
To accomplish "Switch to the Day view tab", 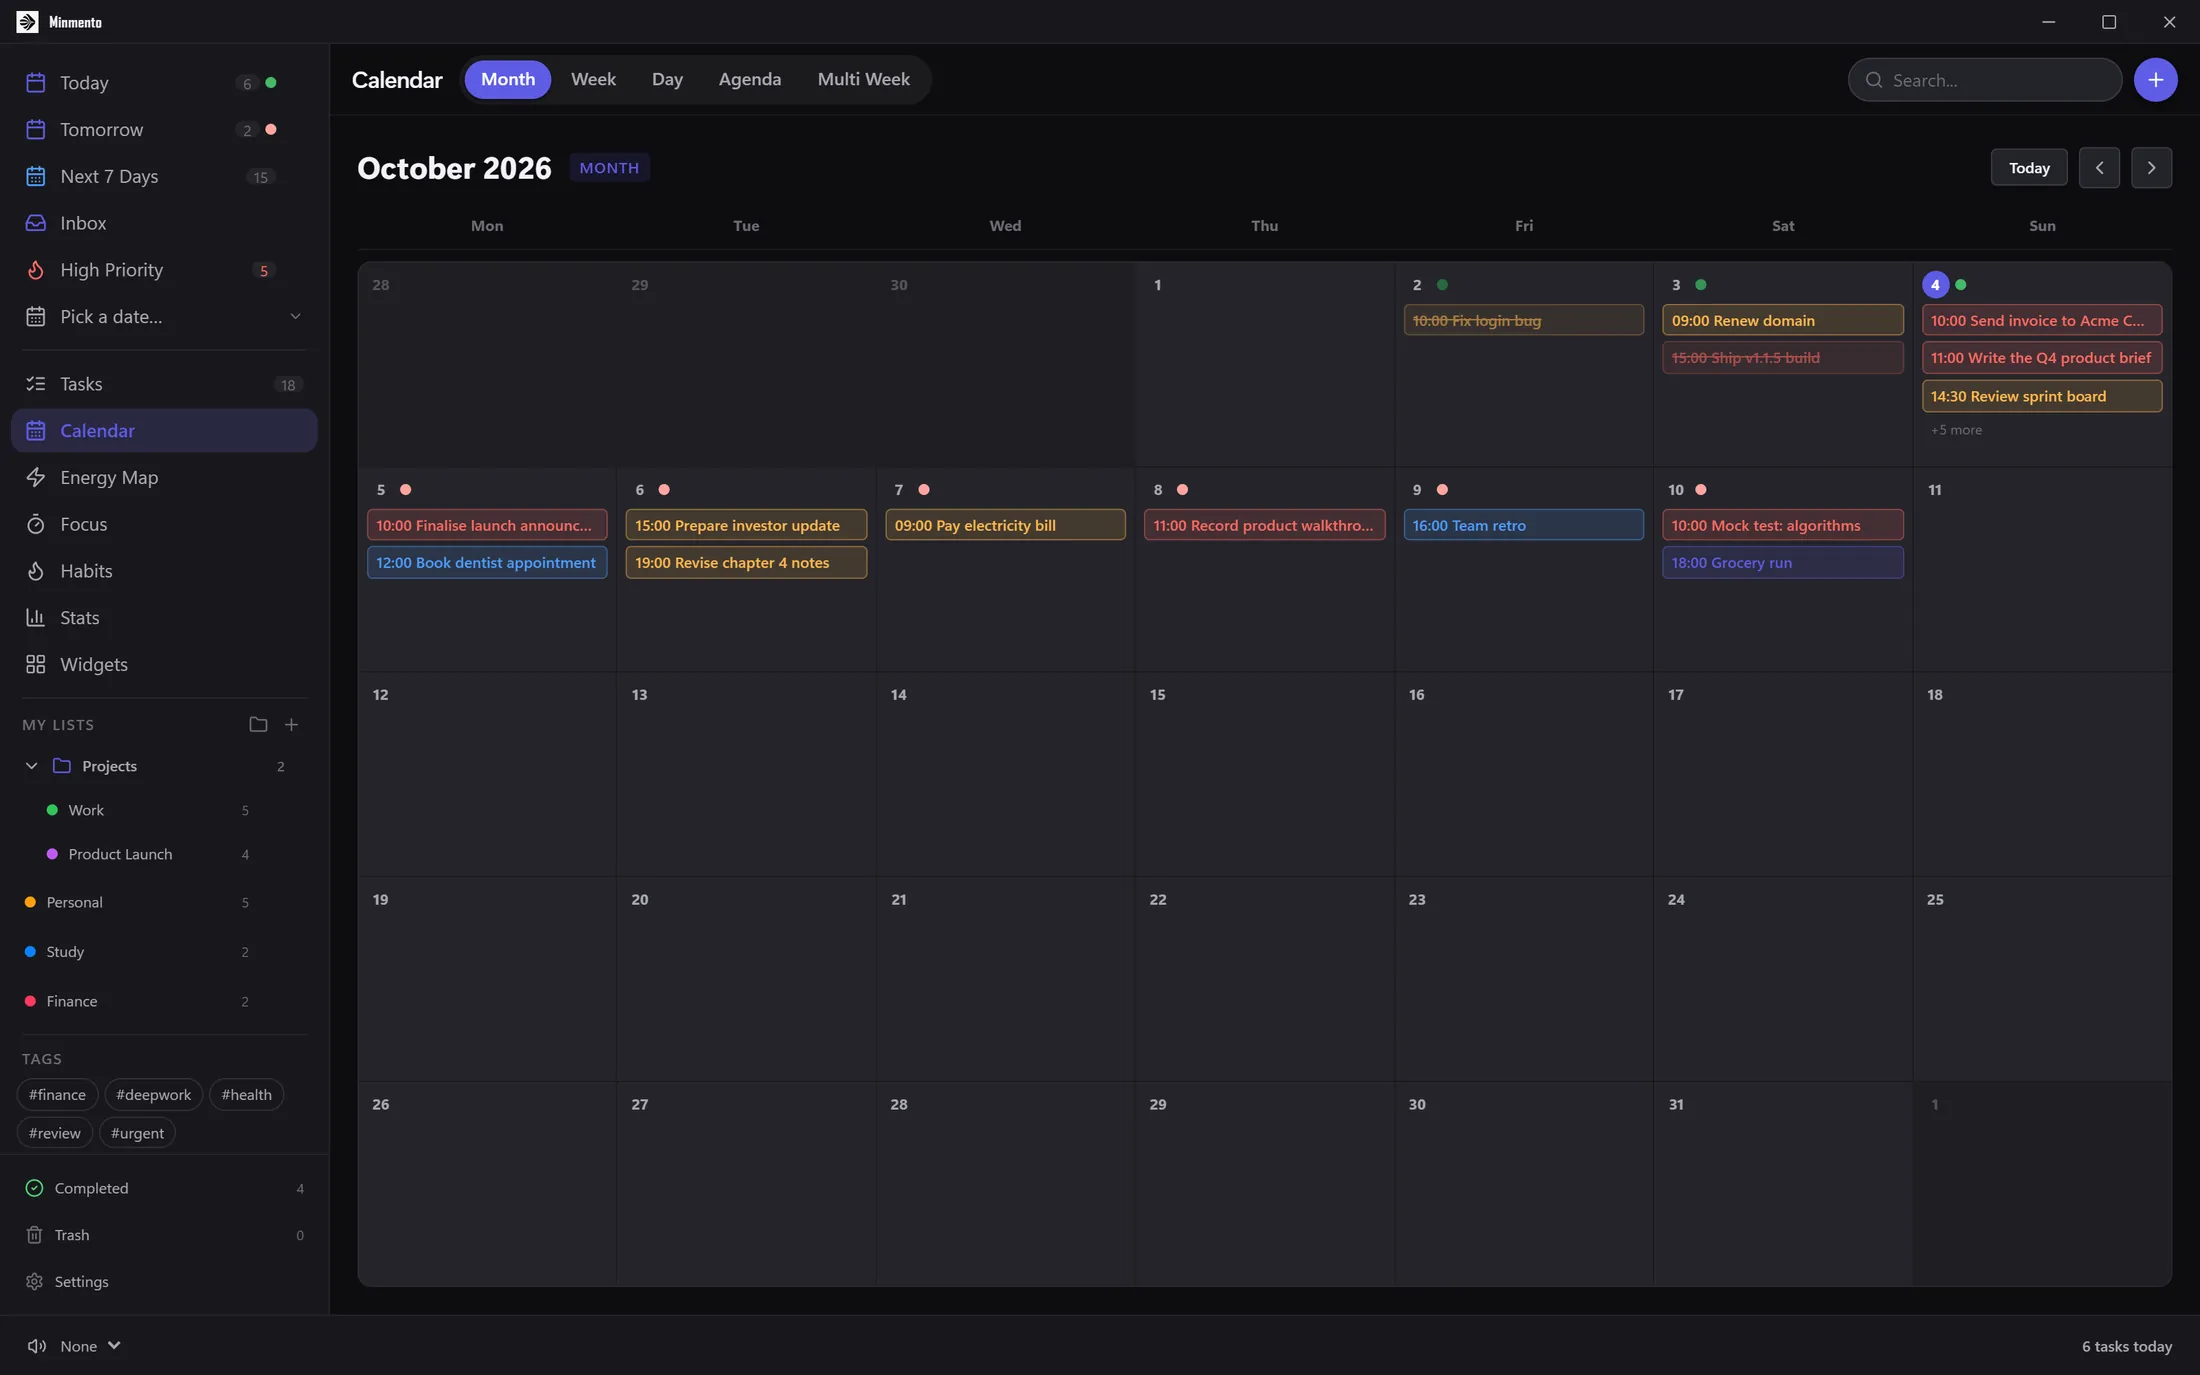I will point(667,79).
